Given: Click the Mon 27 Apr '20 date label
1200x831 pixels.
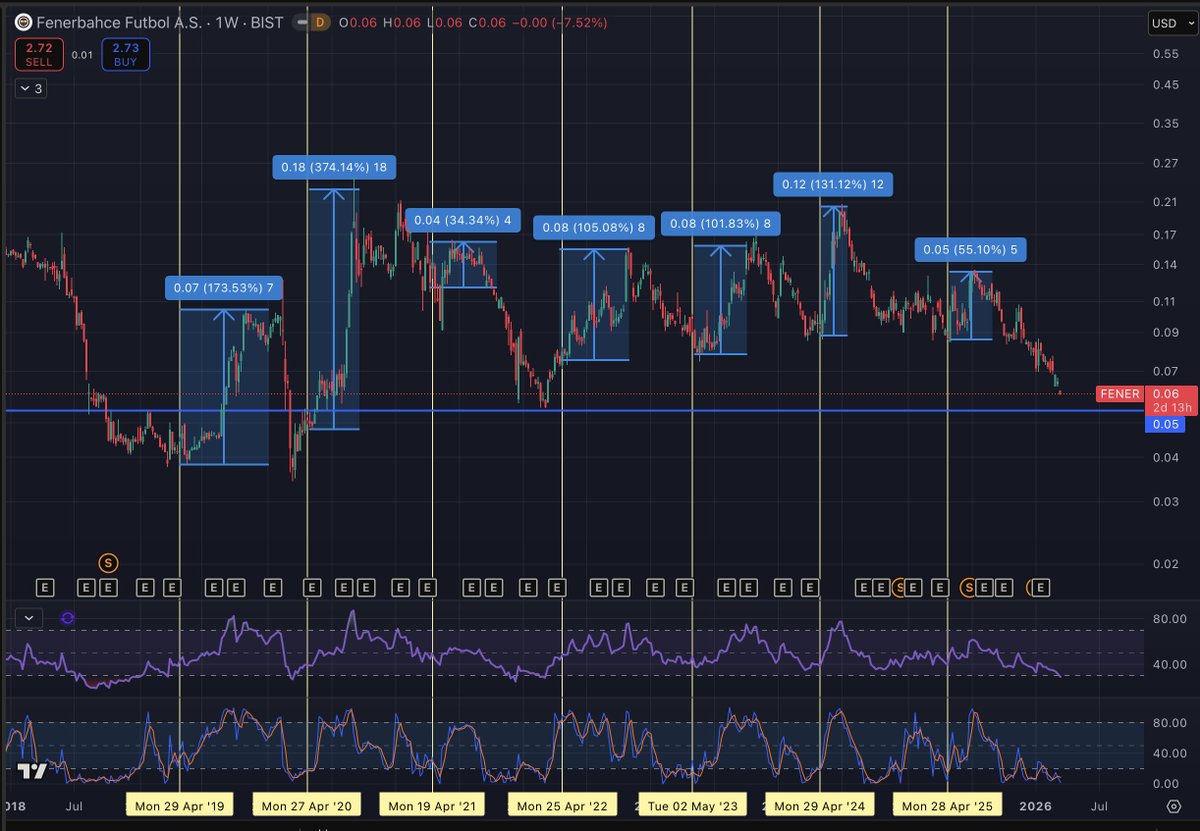Looking at the screenshot, I should (306, 805).
